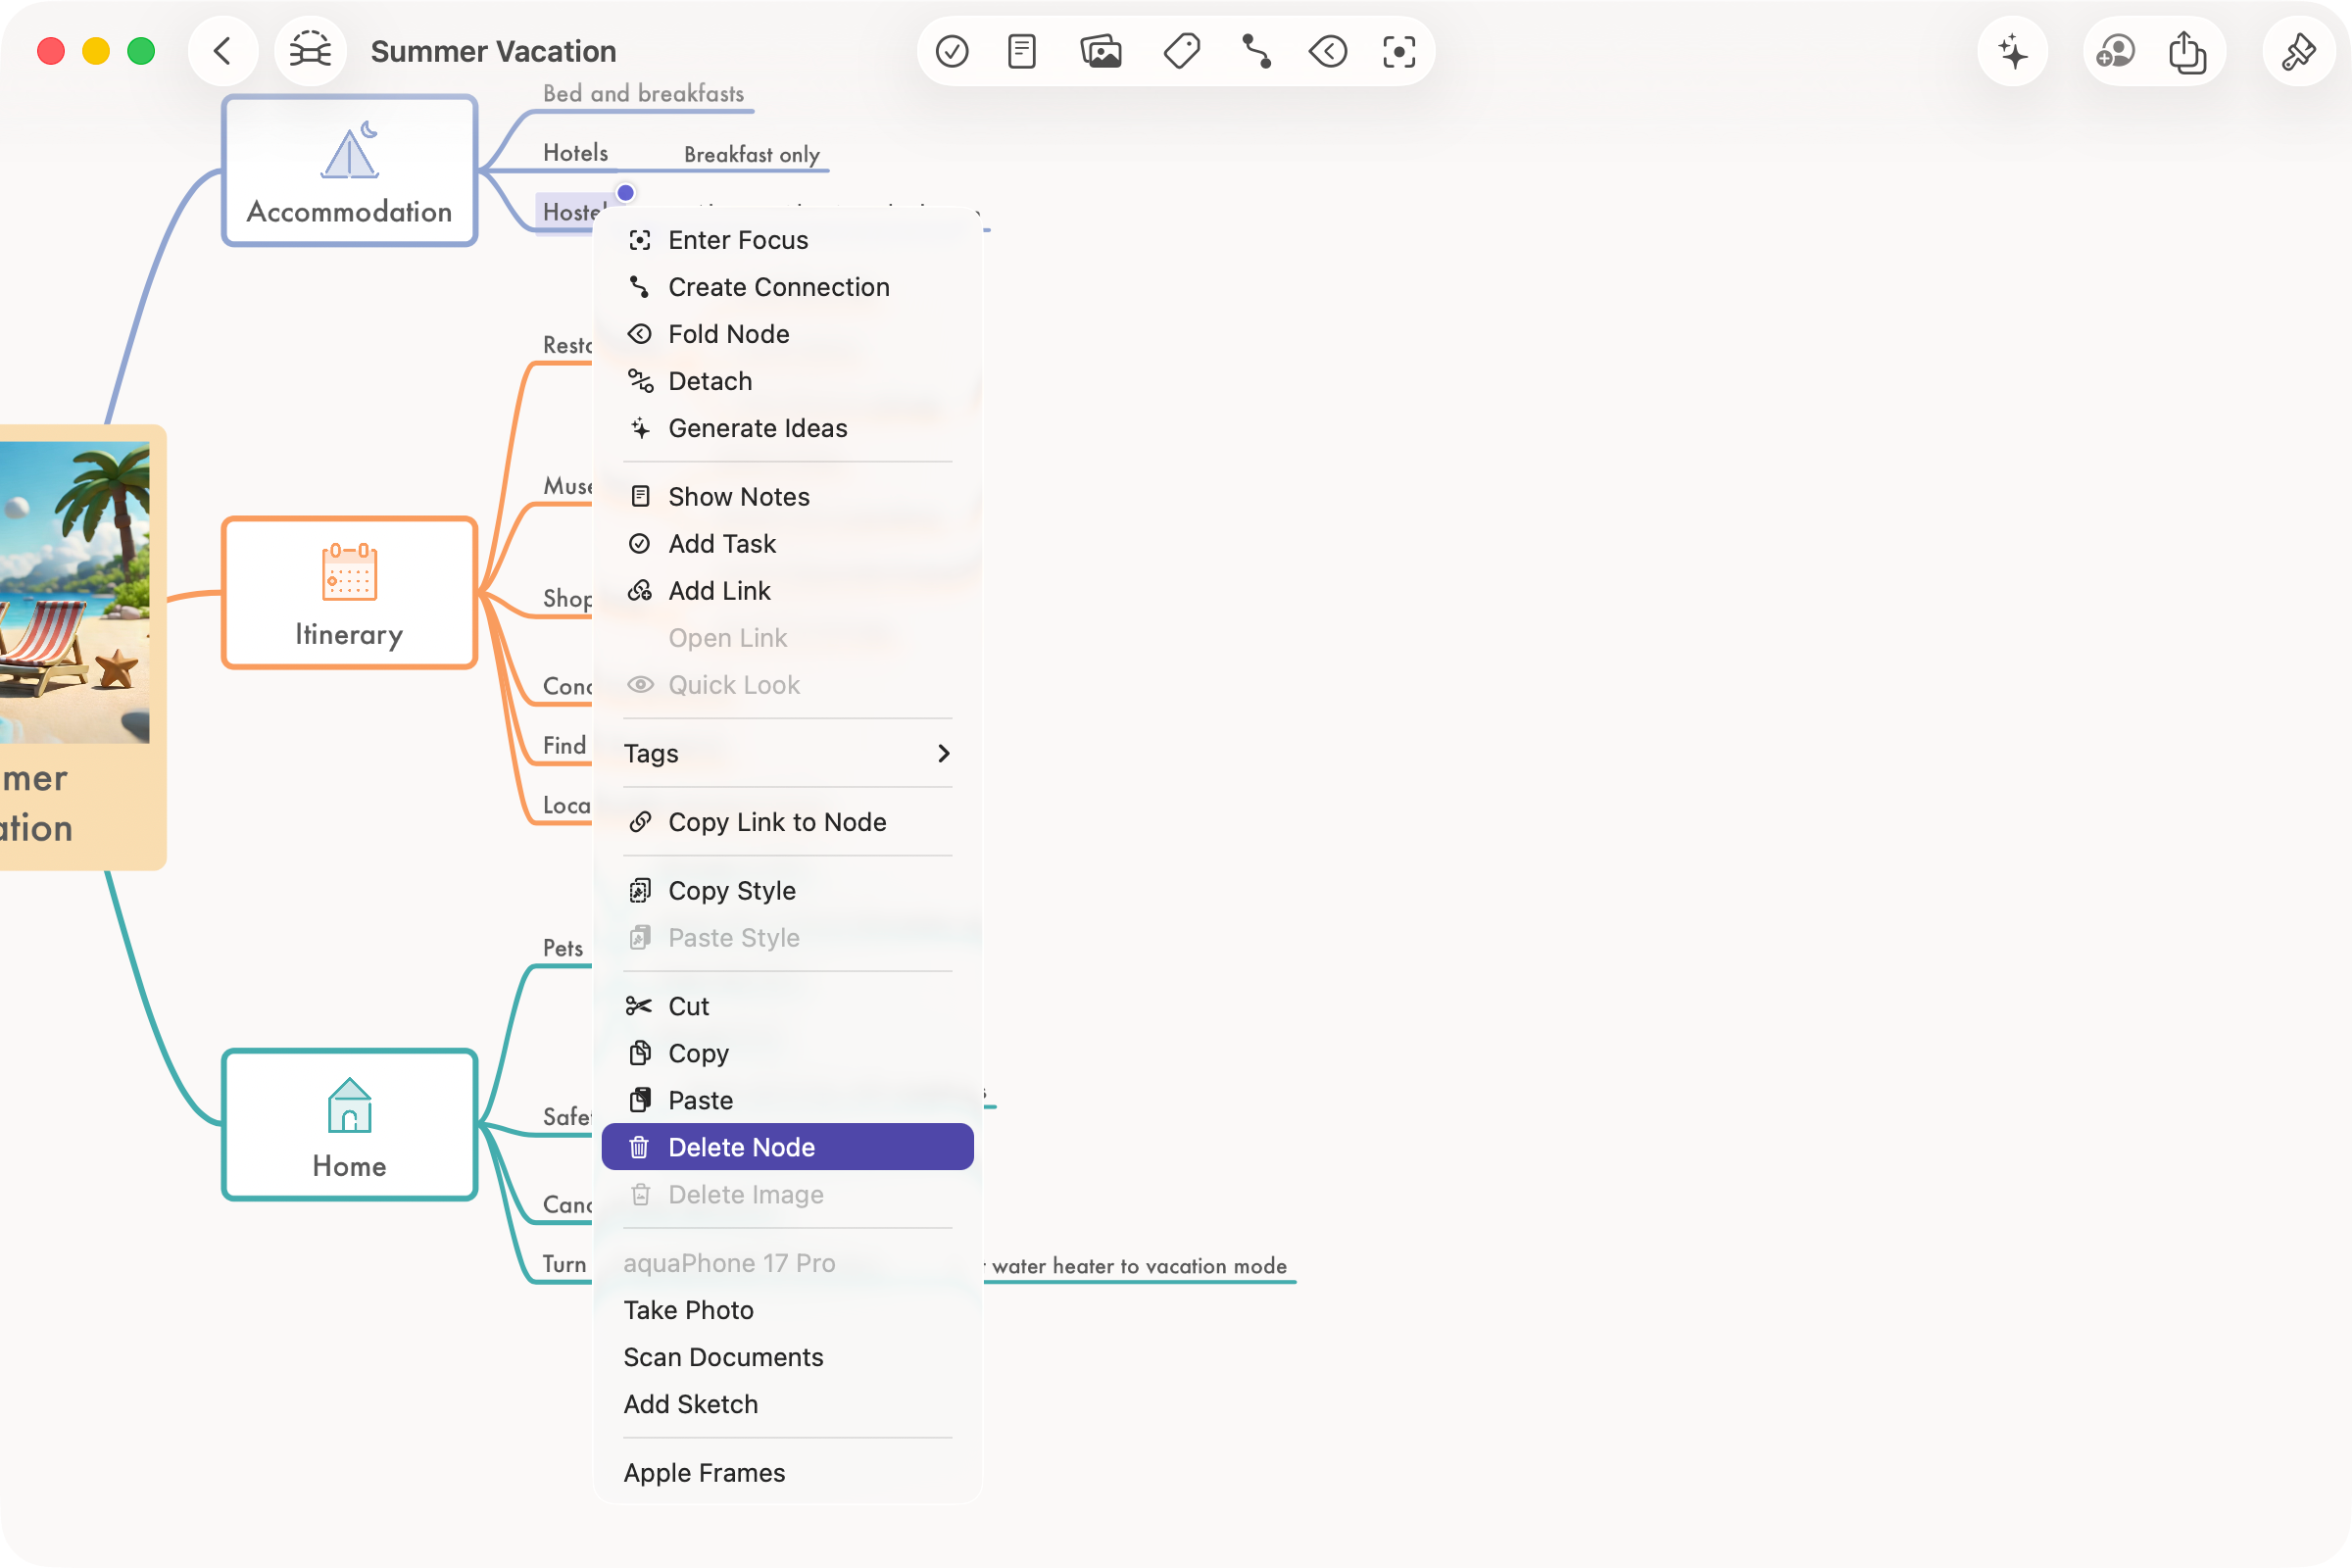The width and height of the screenshot is (2352, 1568).
Task: Click the focus mode toolbar icon
Action: pos(1398,51)
